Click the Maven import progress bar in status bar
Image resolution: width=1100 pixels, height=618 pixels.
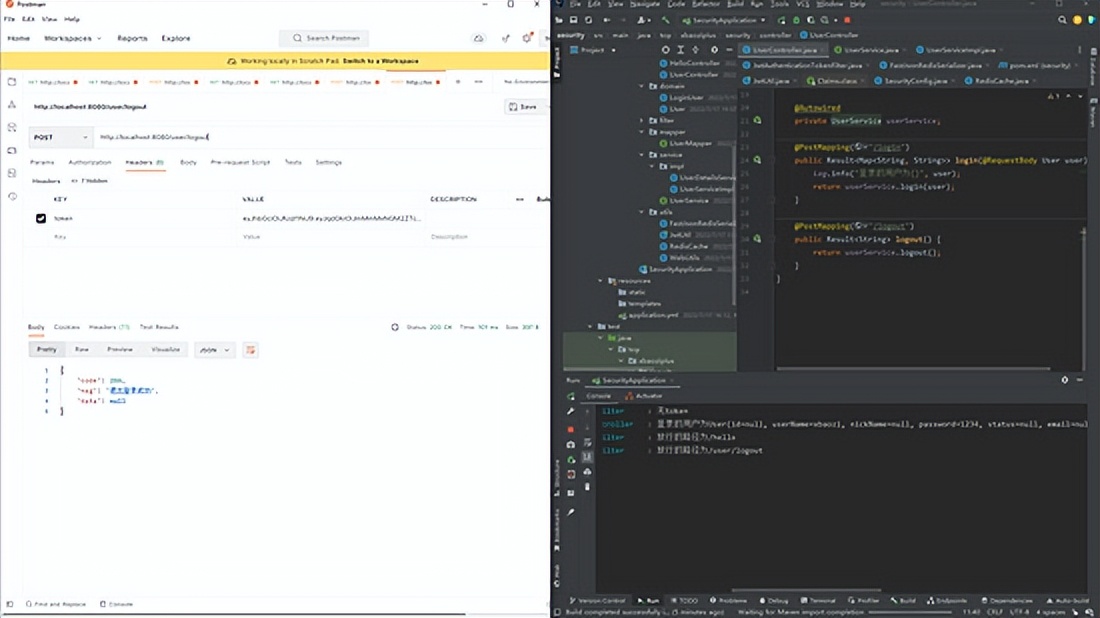pos(910,612)
